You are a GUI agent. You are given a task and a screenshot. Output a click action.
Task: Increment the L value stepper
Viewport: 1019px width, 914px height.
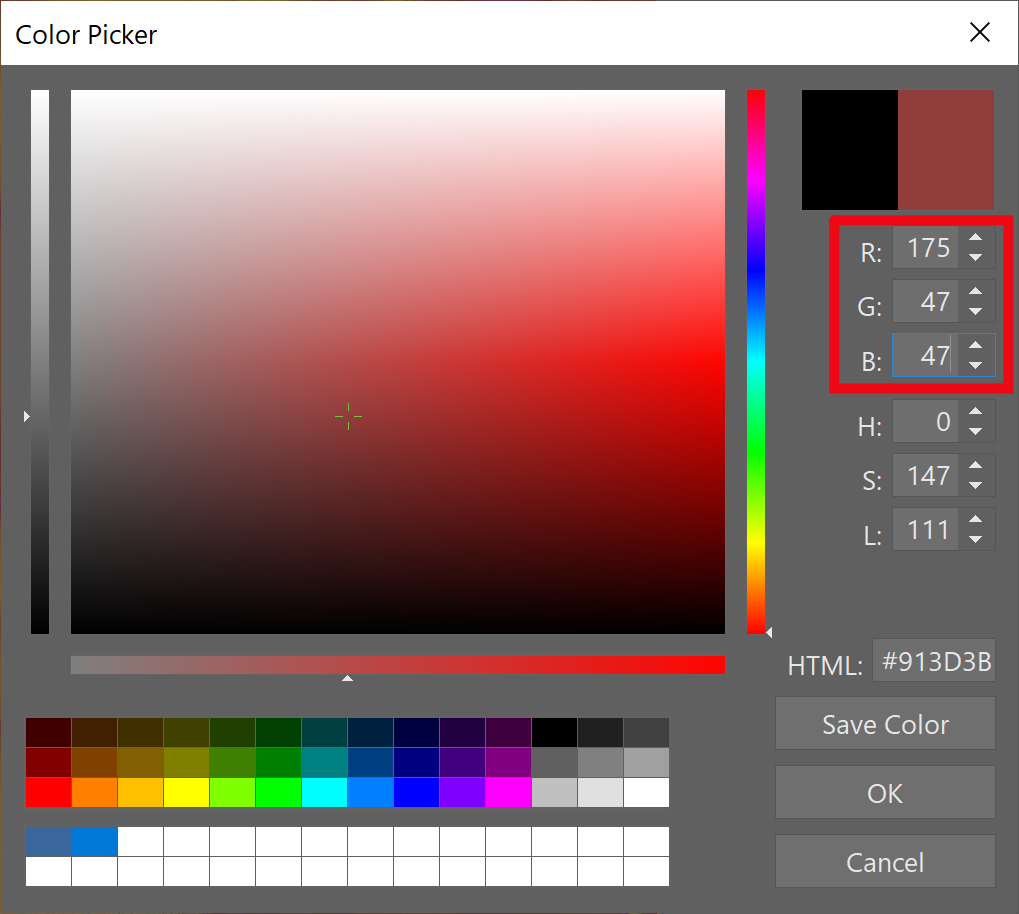tap(975, 521)
